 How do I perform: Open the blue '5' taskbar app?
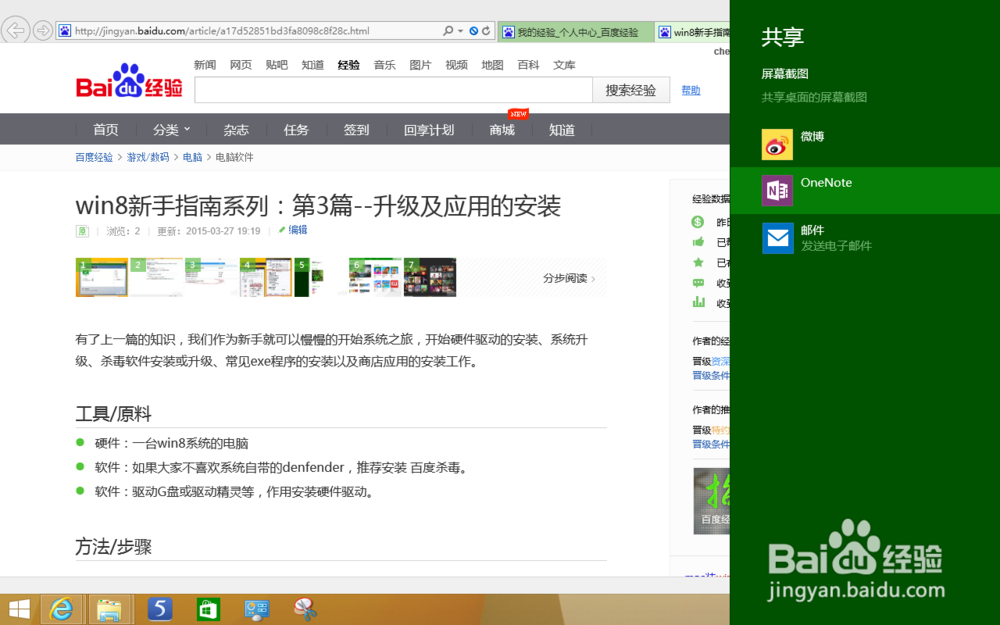[159, 609]
